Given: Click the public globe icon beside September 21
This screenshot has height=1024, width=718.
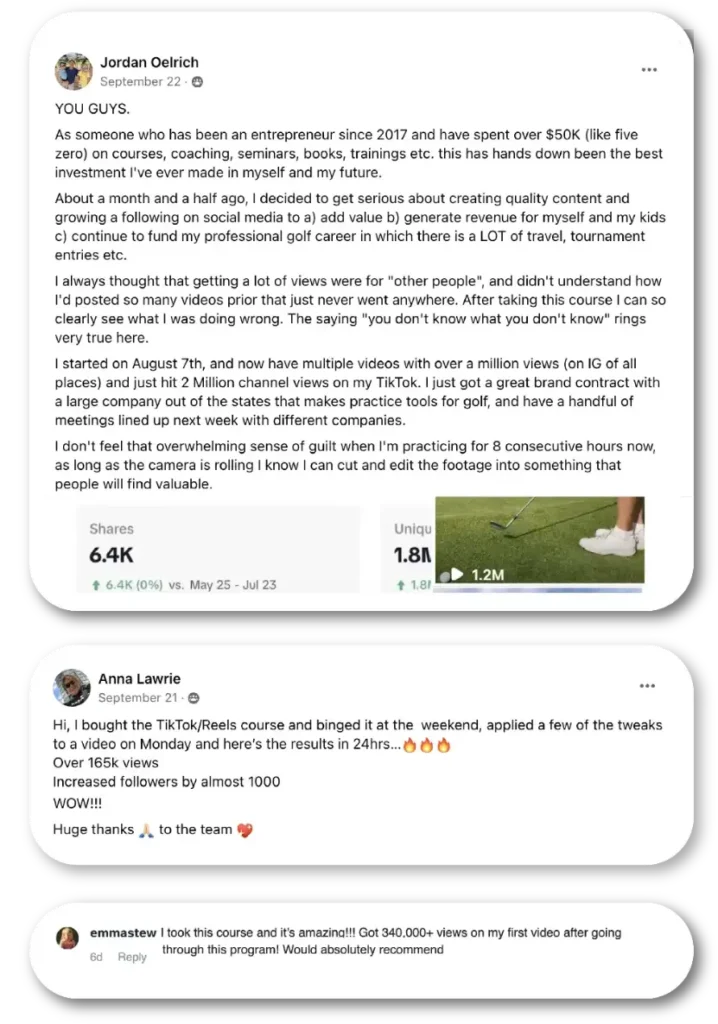Looking at the screenshot, I should pos(194,698).
